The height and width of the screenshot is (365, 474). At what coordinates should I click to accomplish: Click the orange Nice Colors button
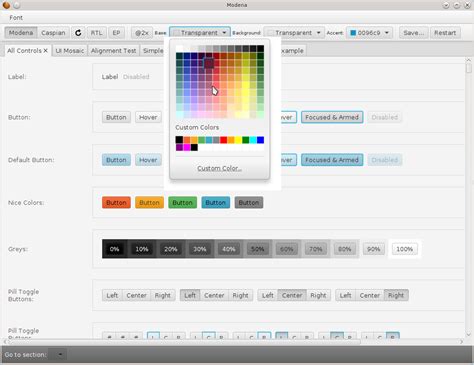tap(116, 203)
